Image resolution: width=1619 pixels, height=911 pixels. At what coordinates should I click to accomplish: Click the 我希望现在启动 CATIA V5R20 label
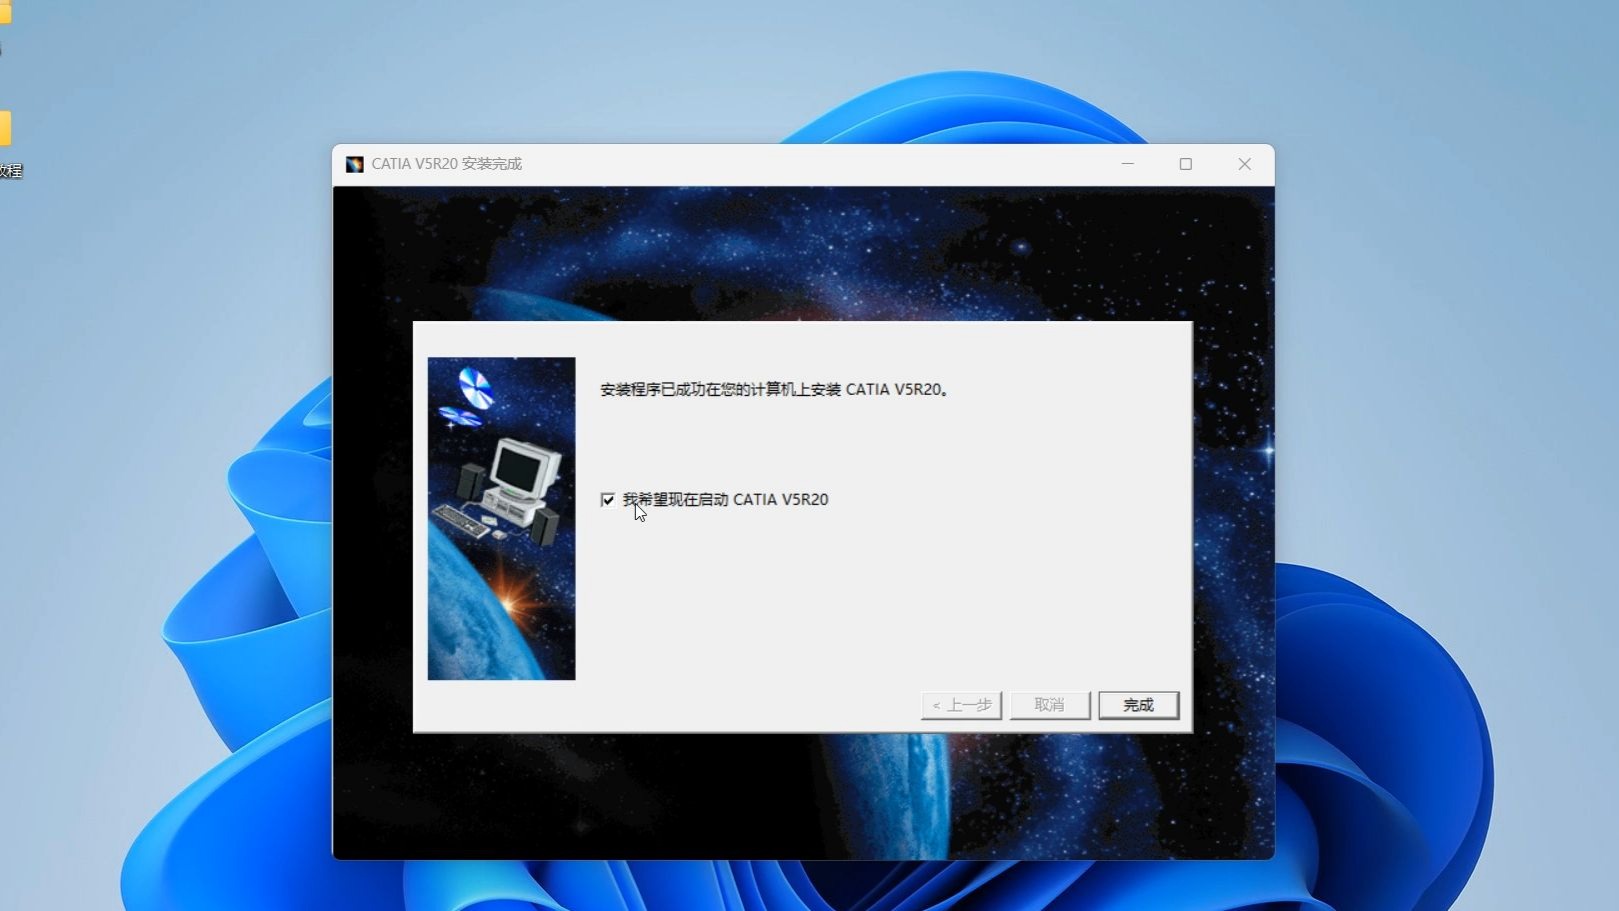(725, 499)
